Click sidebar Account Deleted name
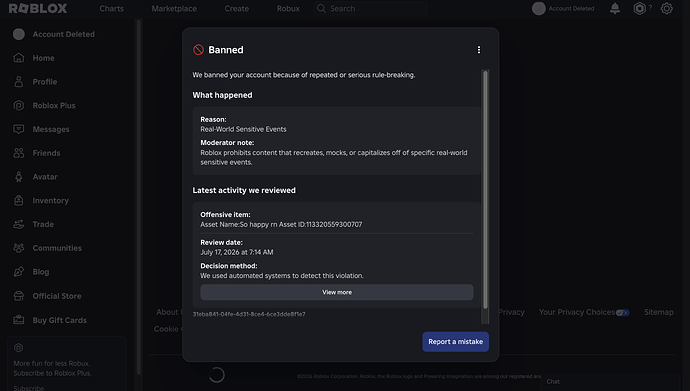This screenshot has height=391, width=690. pyautogui.click(x=63, y=34)
